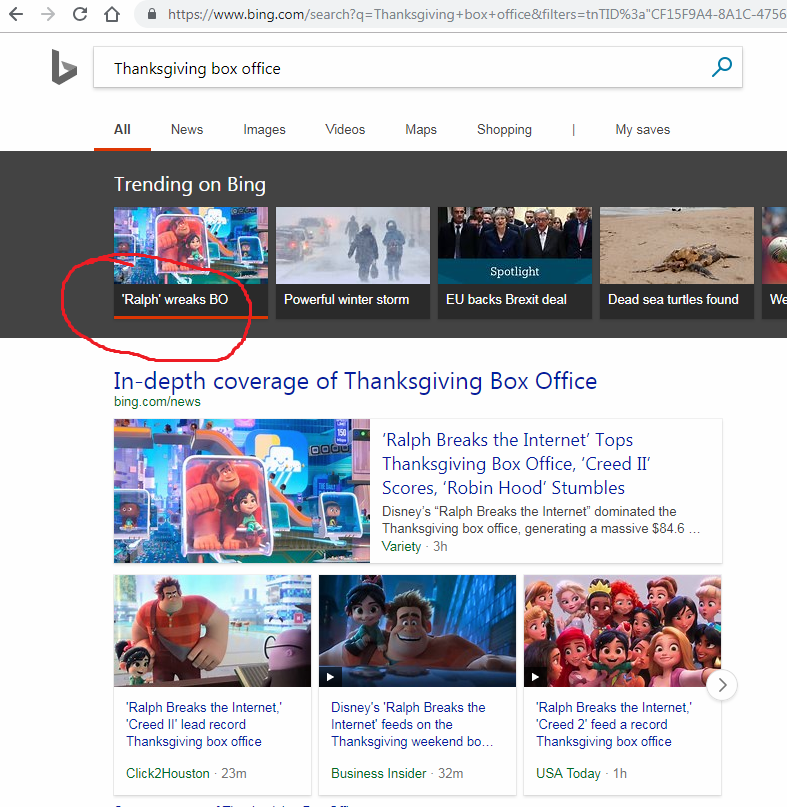Viewport: 787px width, 807px height.
Task: Open the 'Ralph' wreaks BO trending card
Action: click(x=190, y=262)
